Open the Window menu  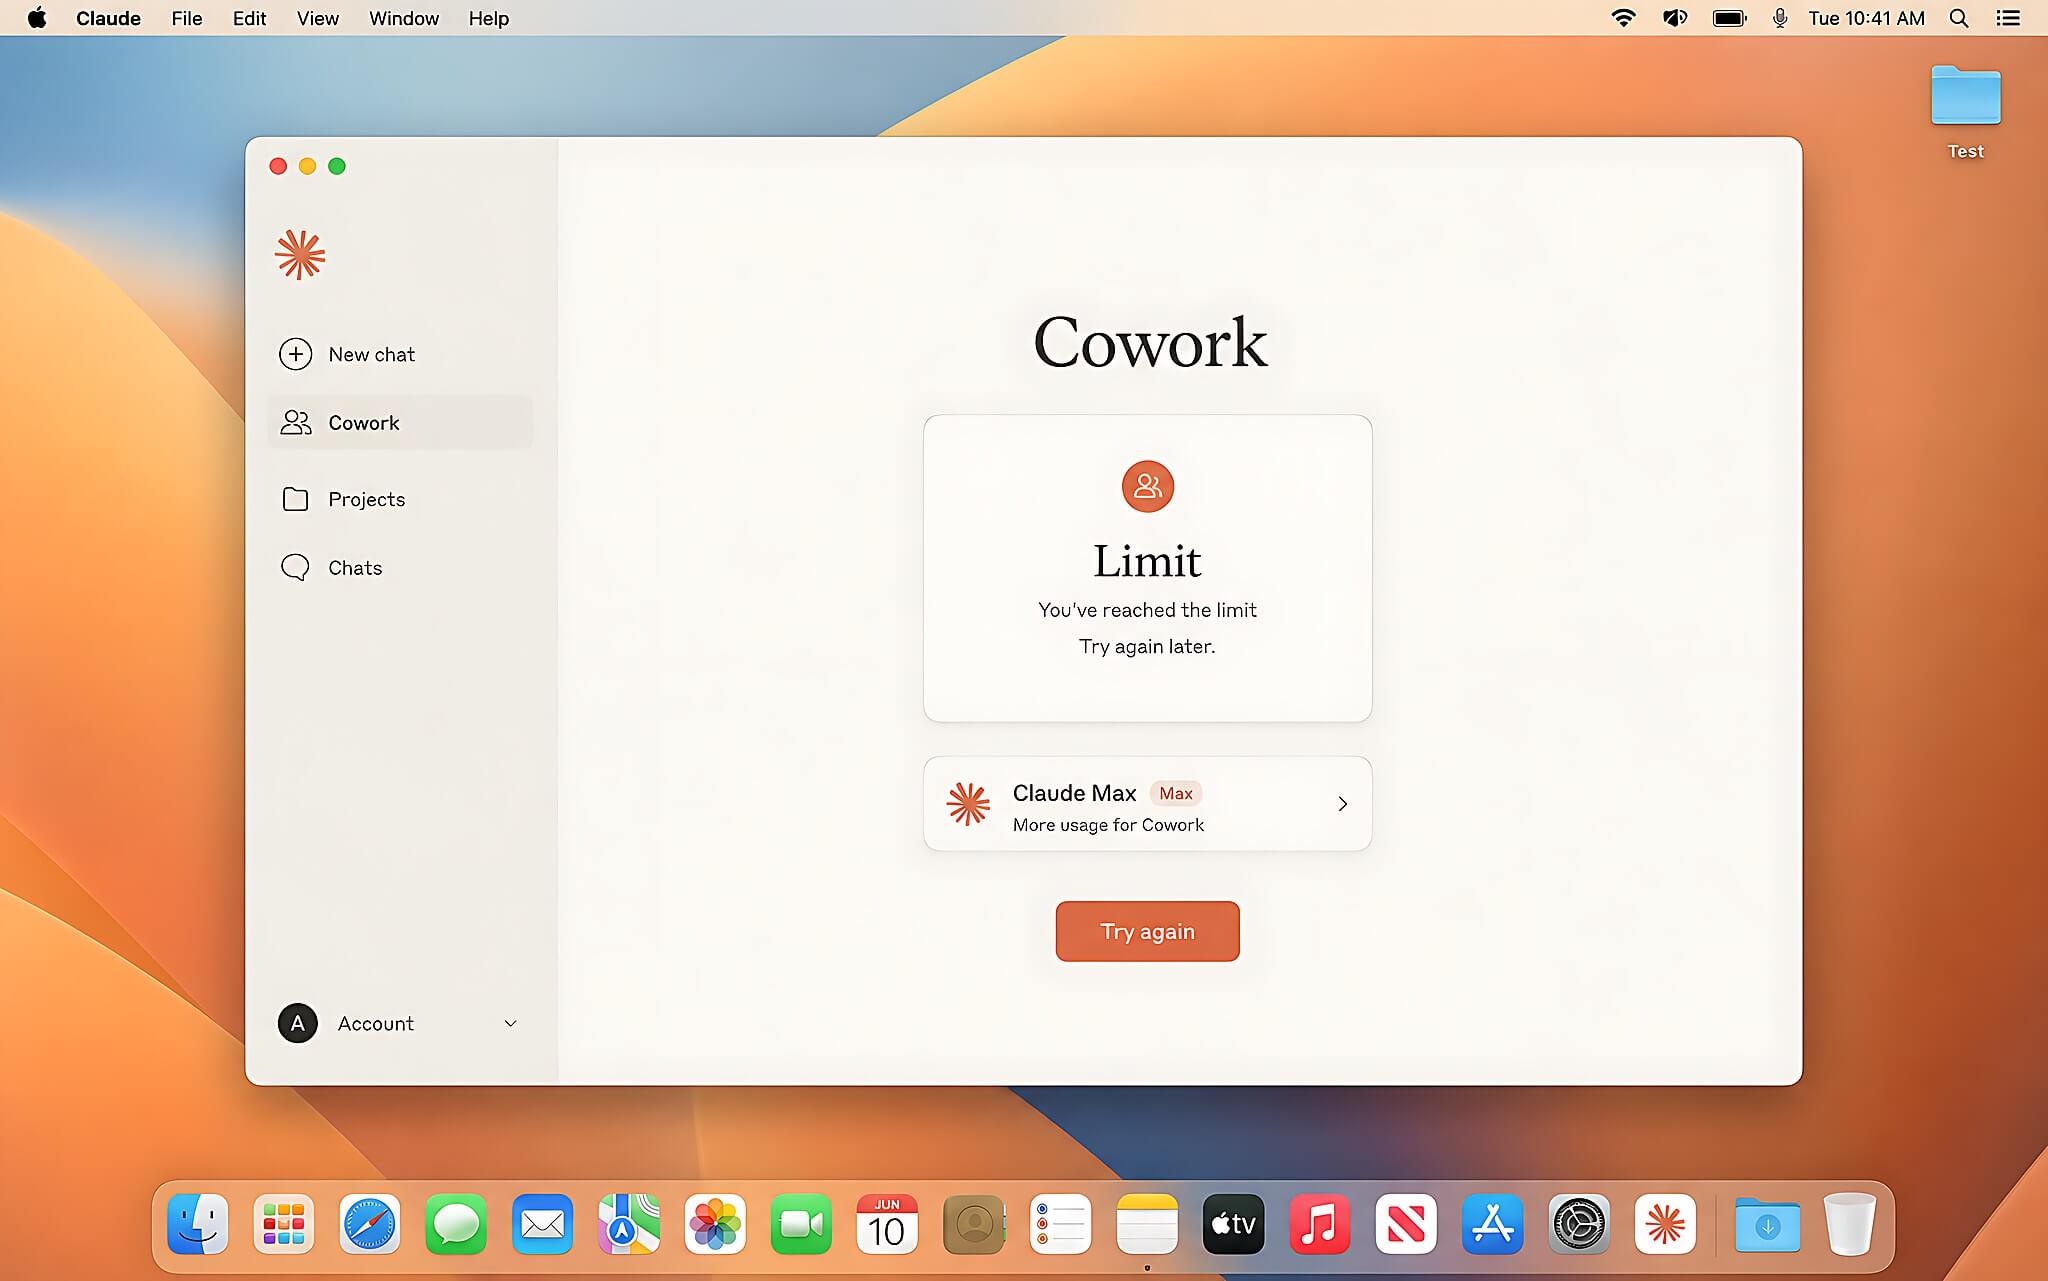pyautogui.click(x=404, y=18)
